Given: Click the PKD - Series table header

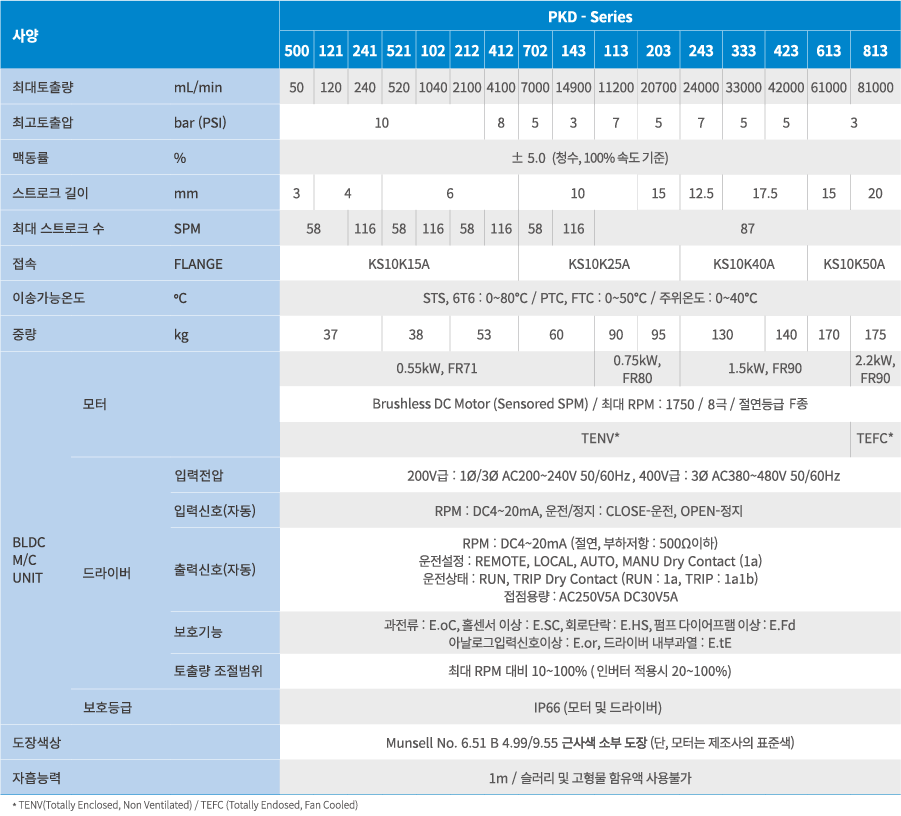Looking at the screenshot, I should 590,17.
